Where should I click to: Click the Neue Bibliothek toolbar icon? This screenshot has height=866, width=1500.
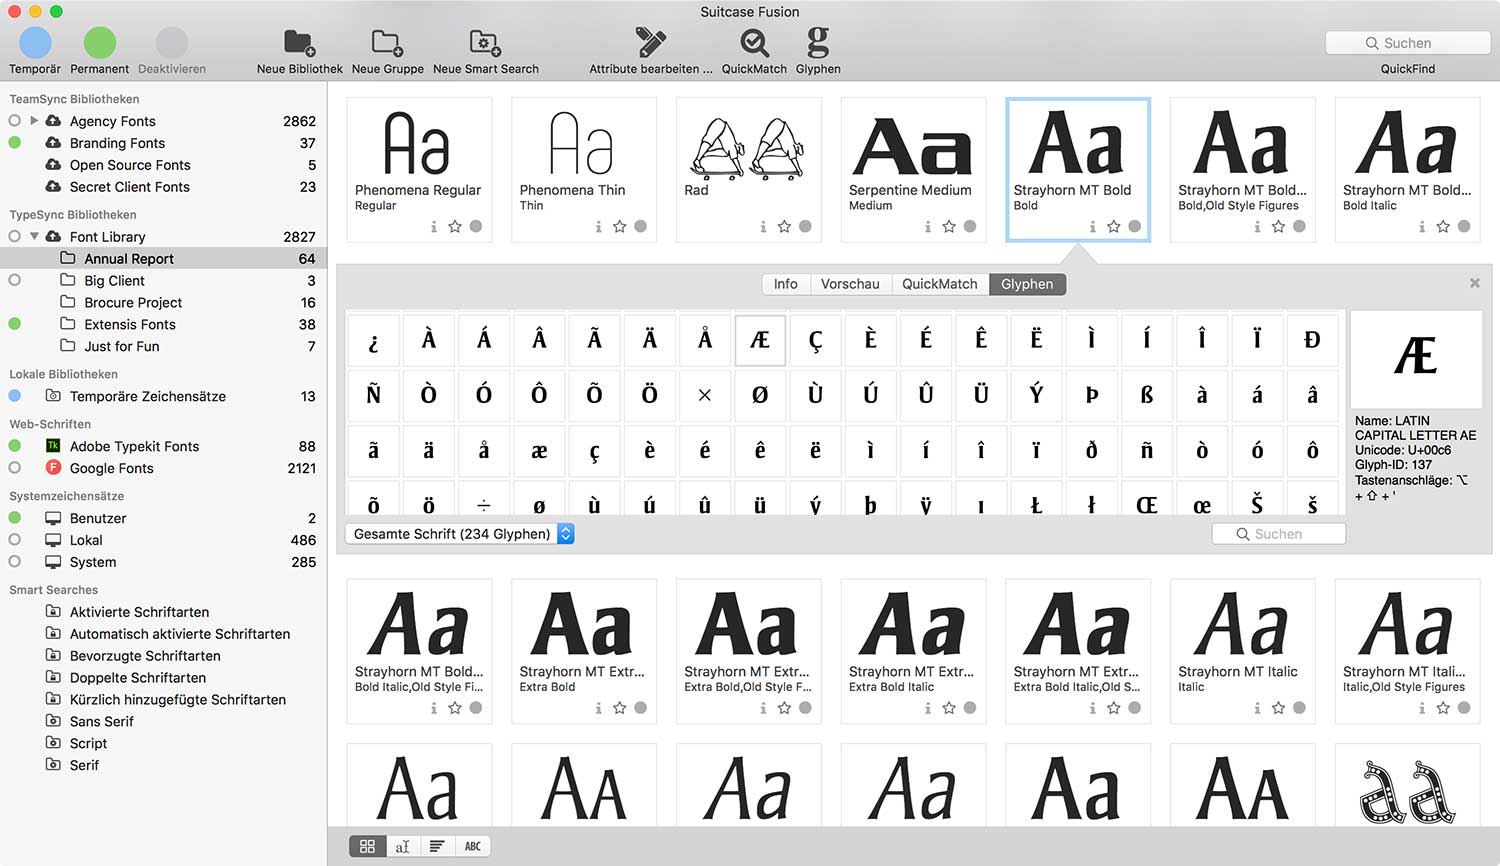pyautogui.click(x=299, y=44)
